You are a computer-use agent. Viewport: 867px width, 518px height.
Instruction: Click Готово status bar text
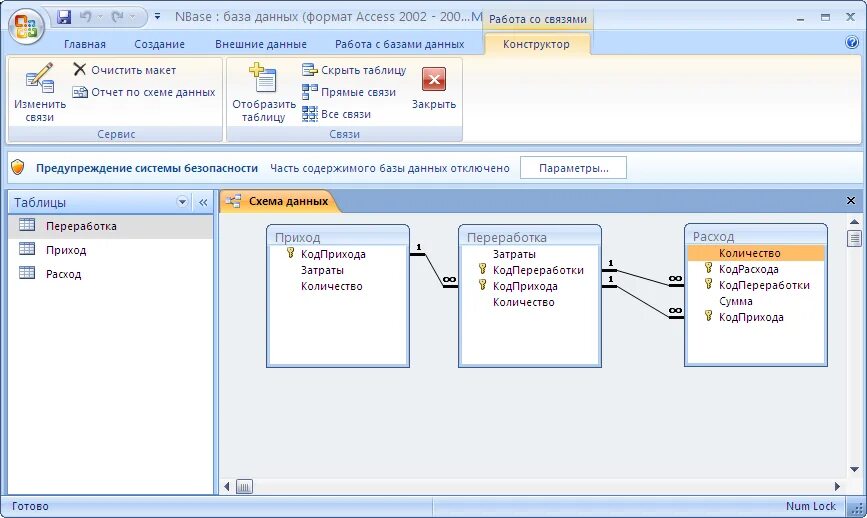click(30, 506)
